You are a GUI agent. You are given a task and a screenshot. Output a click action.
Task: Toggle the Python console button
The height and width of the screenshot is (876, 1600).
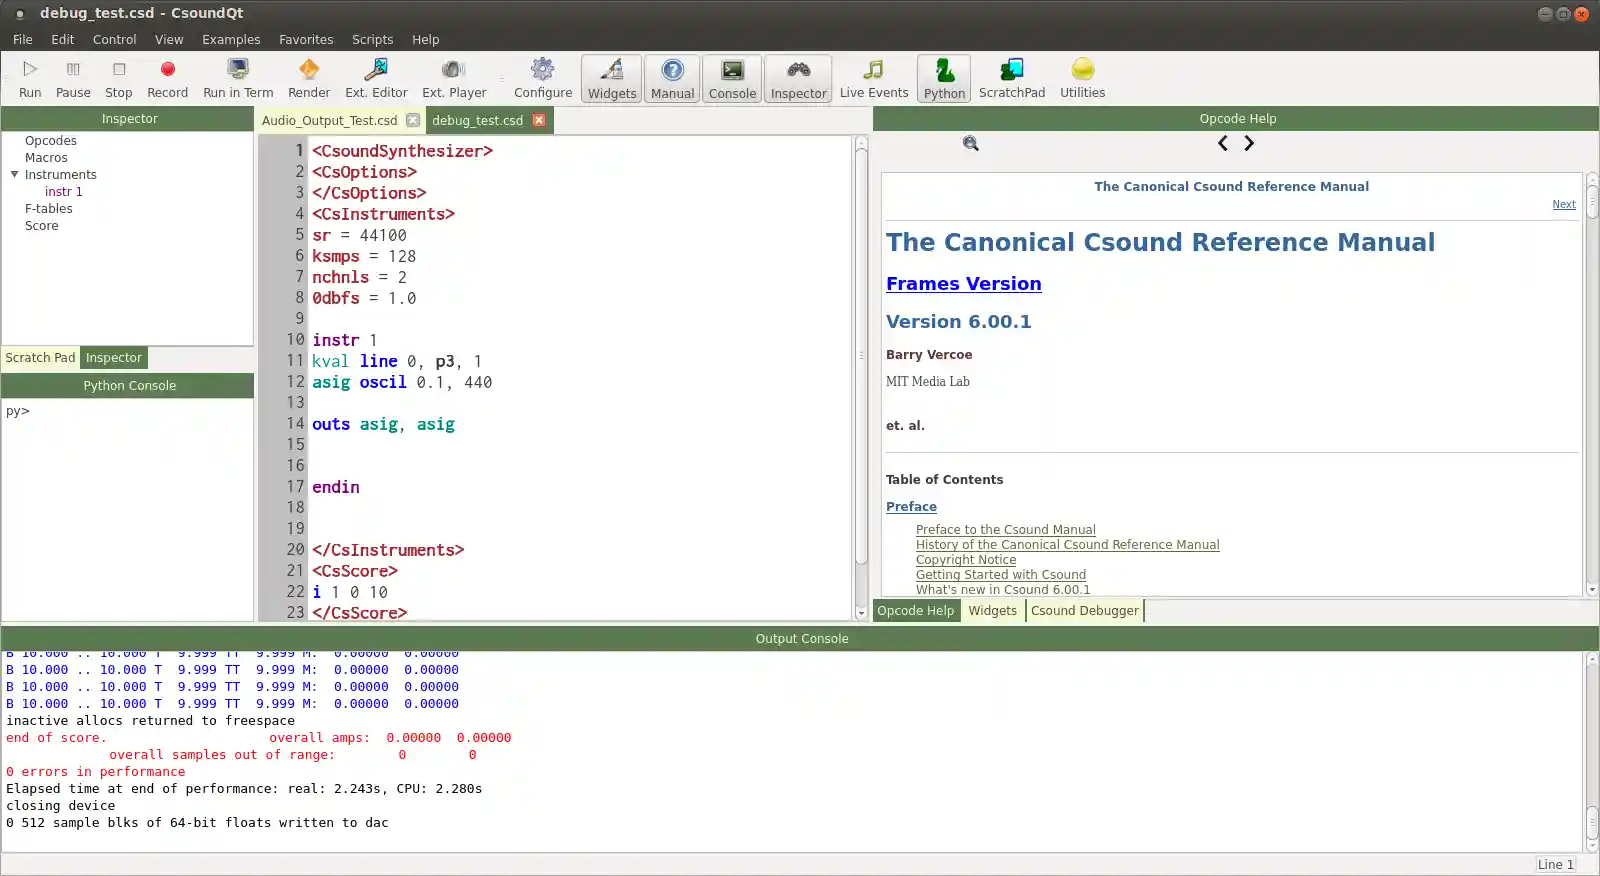pos(944,79)
